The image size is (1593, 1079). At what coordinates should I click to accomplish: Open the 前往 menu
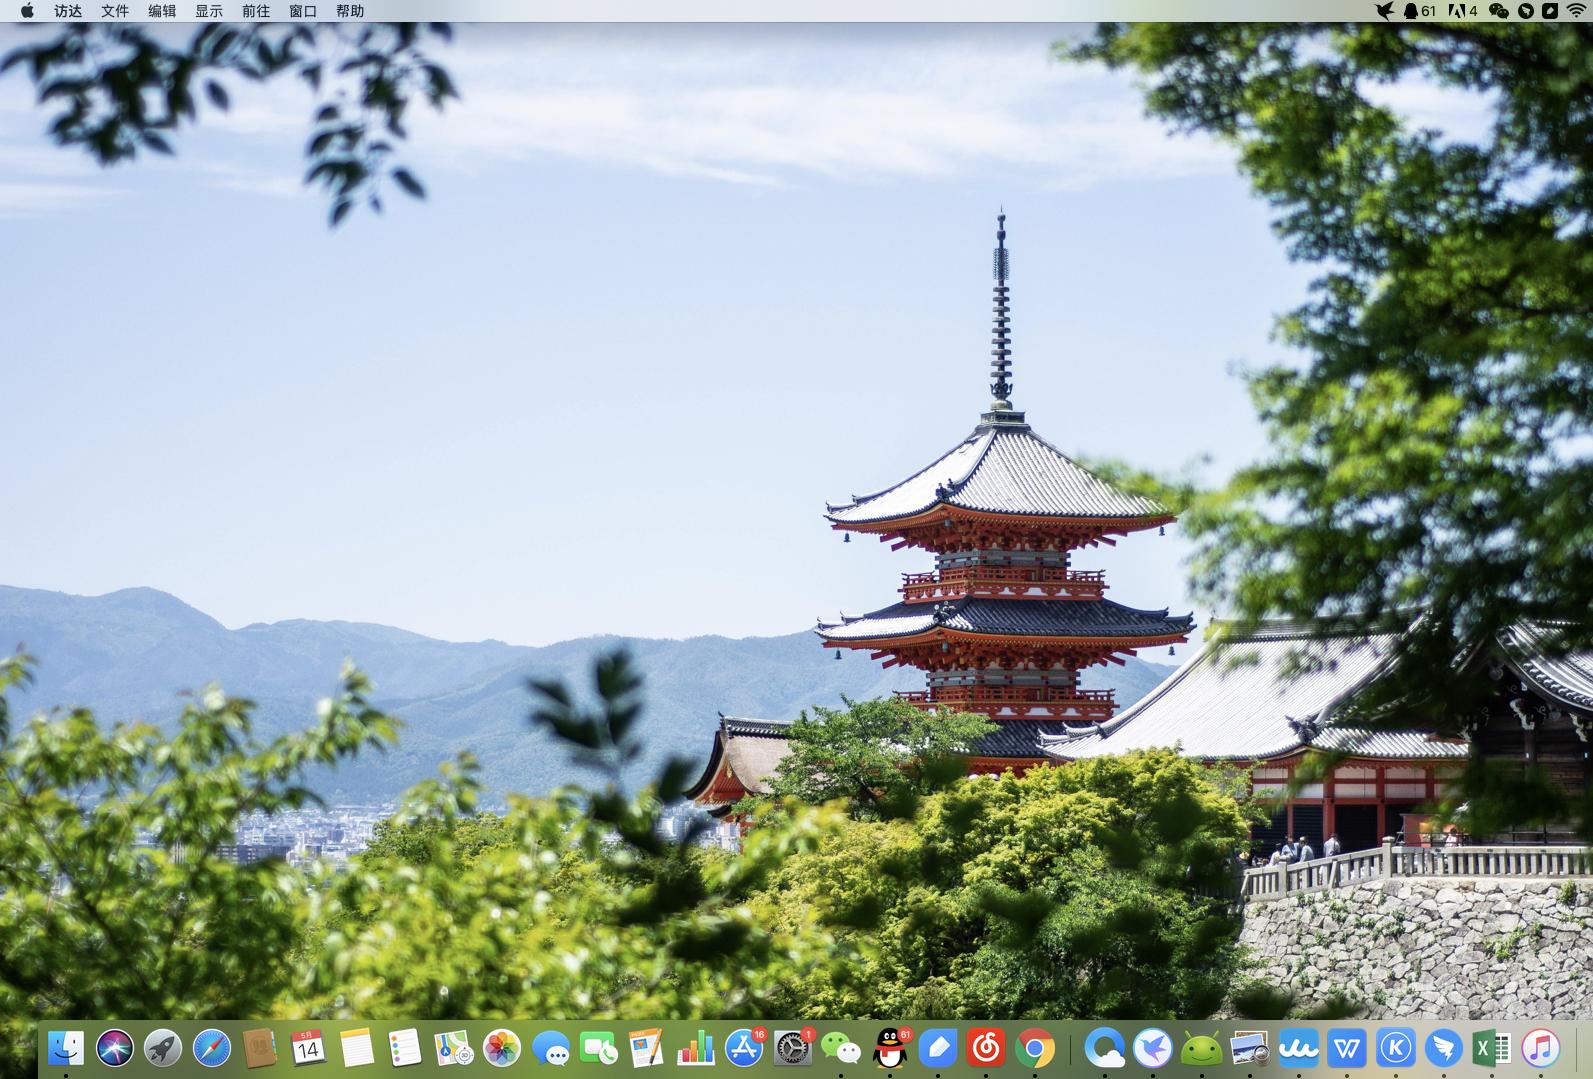(x=256, y=11)
